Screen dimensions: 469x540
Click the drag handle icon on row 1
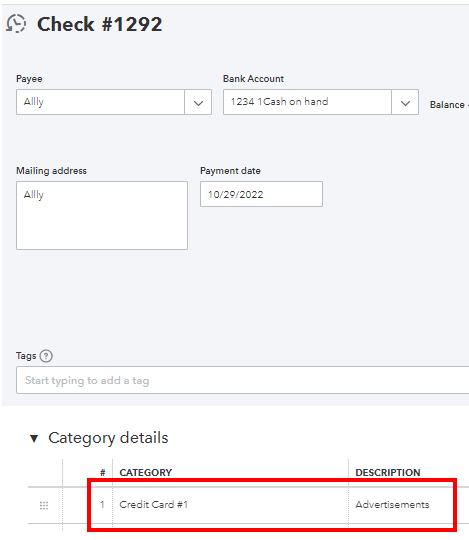[x=44, y=505]
